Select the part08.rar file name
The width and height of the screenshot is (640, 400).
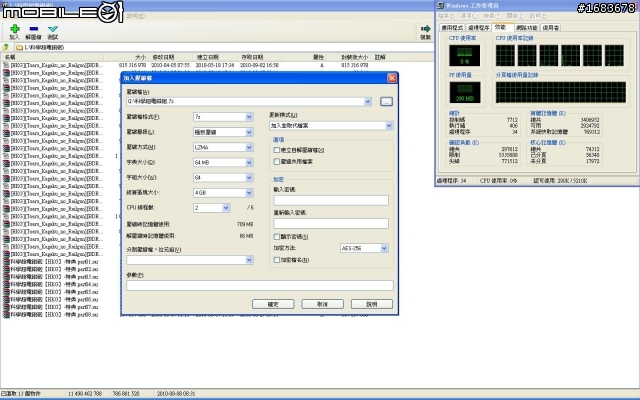pyautogui.click(x=54, y=315)
